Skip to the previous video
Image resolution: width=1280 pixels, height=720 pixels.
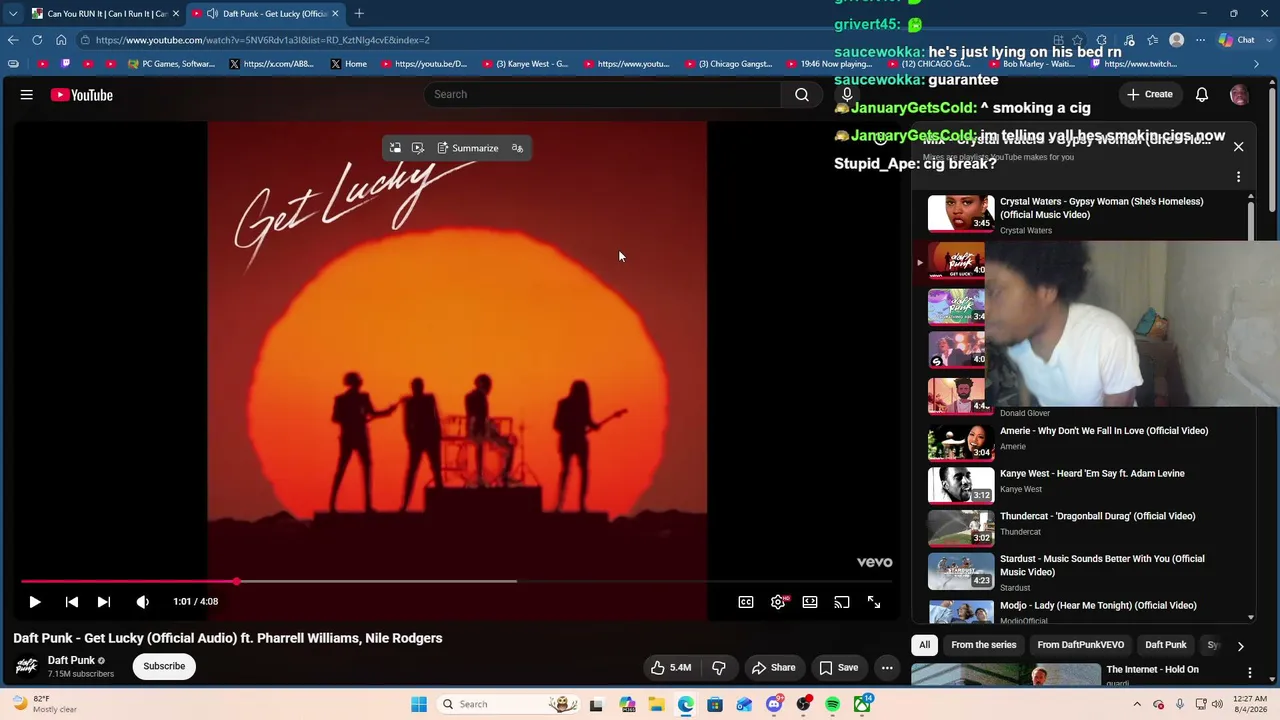72,602
